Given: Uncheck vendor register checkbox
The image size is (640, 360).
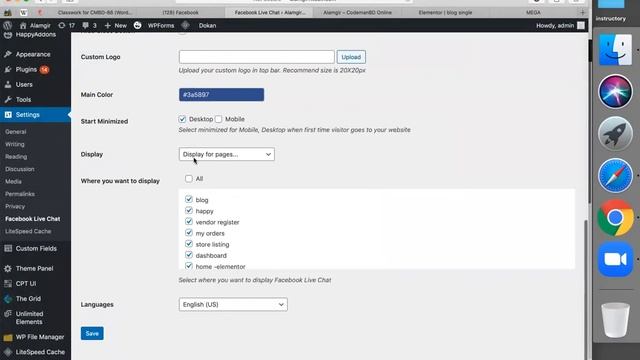Looking at the screenshot, I should 189,221.
